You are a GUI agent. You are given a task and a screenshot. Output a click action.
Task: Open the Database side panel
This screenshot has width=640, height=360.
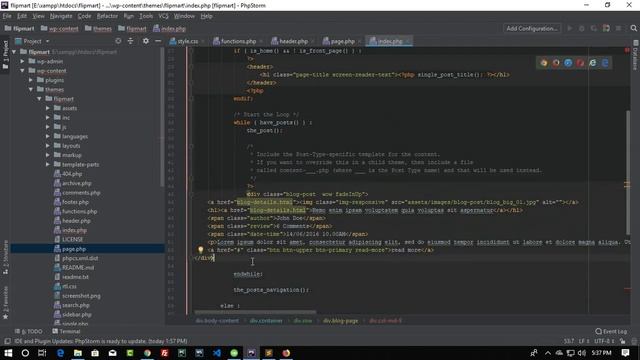coord(635,55)
